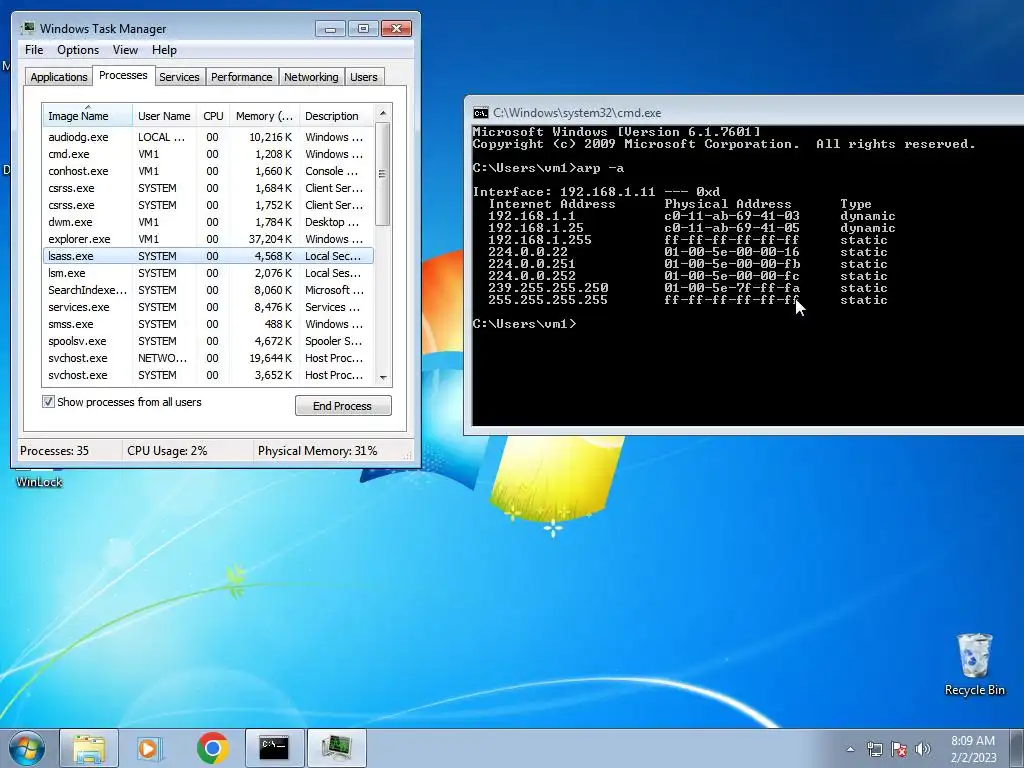This screenshot has height=768, width=1024.
Task: Select svchost.exe run by NETWO...
Action: tap(208, 358)
